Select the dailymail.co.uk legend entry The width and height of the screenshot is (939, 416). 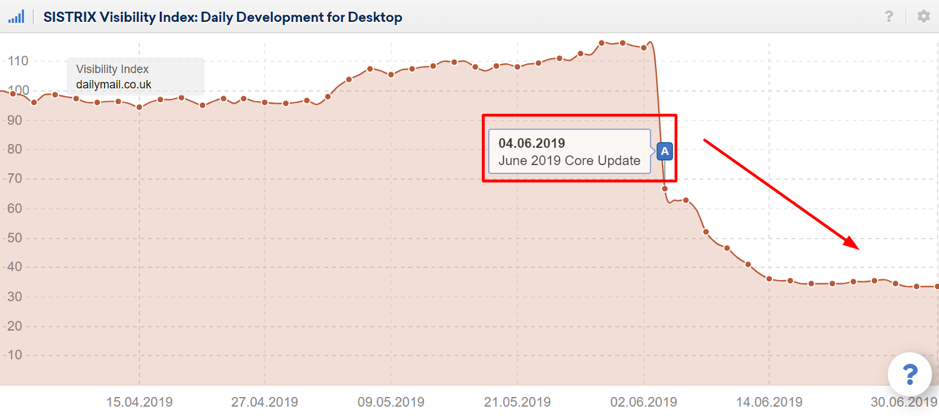click(115, 84)
